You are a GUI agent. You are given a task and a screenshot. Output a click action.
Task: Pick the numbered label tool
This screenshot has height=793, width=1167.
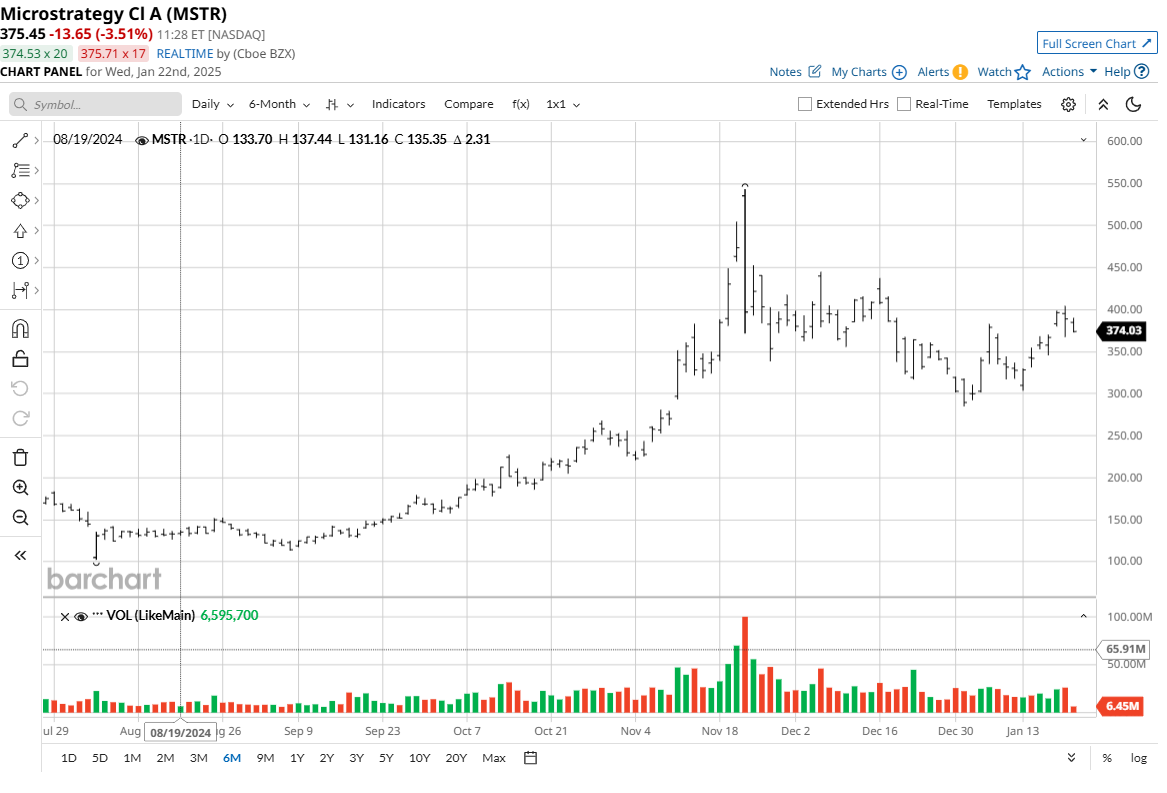pyautogui.click(x=20, y=261)
